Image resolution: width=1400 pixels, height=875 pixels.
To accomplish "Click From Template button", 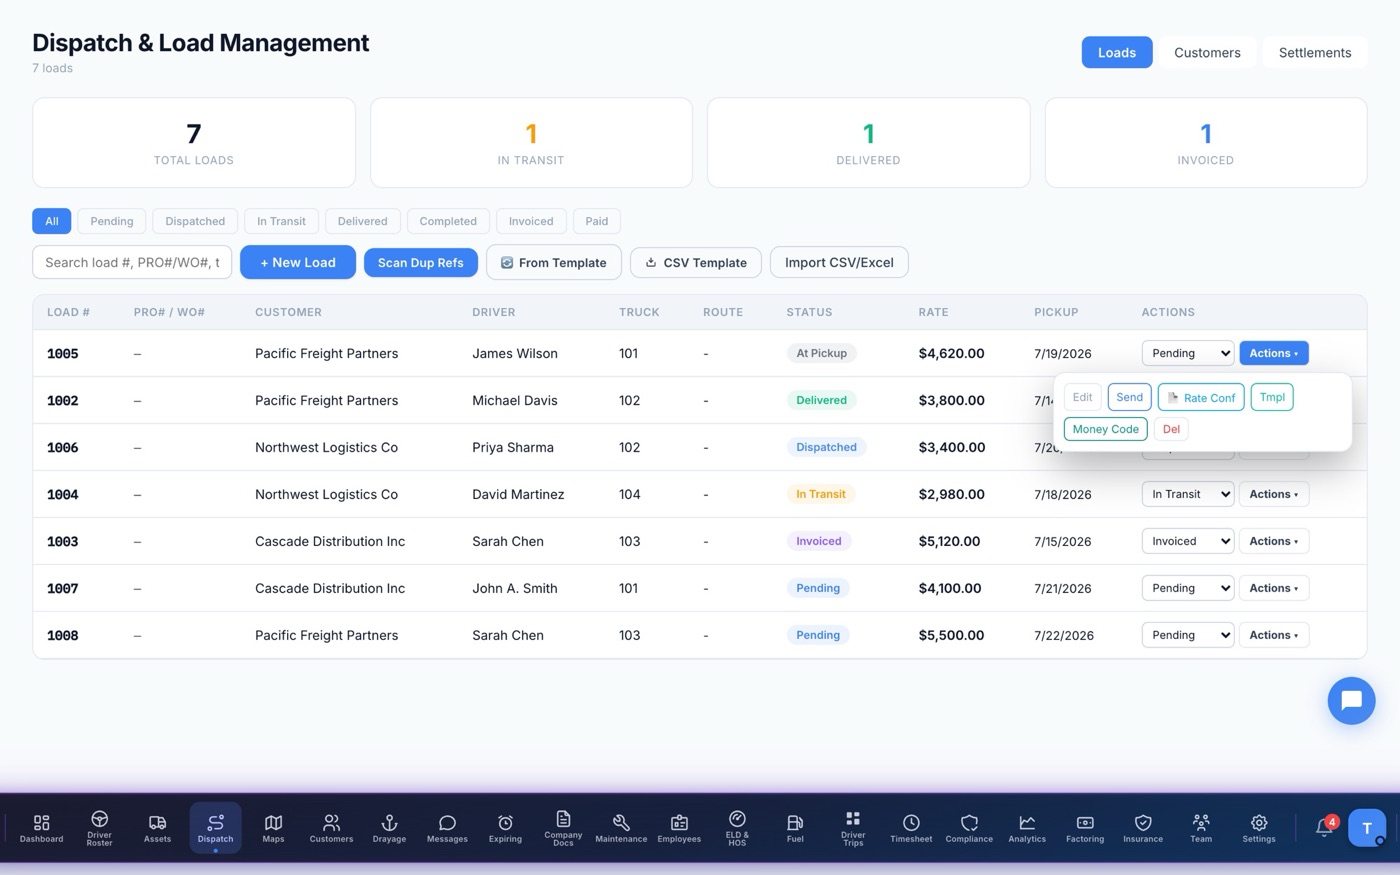I will [x=554, y=262].
